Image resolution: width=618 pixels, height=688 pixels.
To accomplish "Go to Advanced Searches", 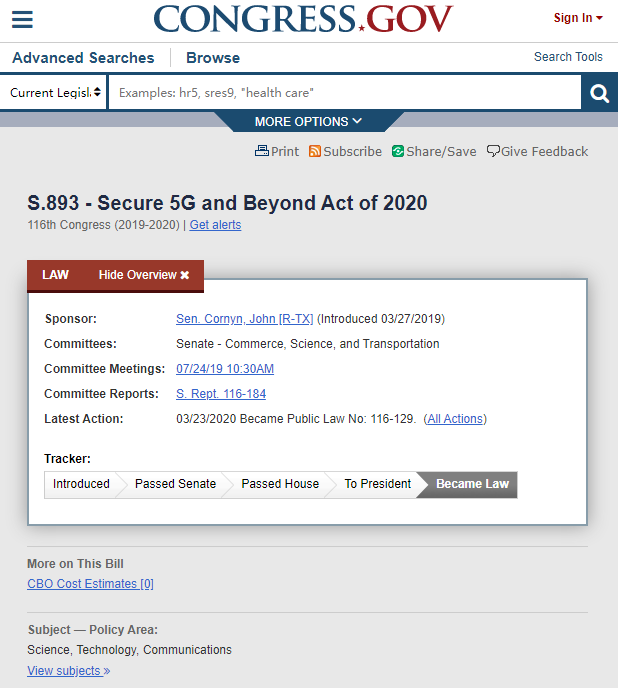I will pos(83,58).
